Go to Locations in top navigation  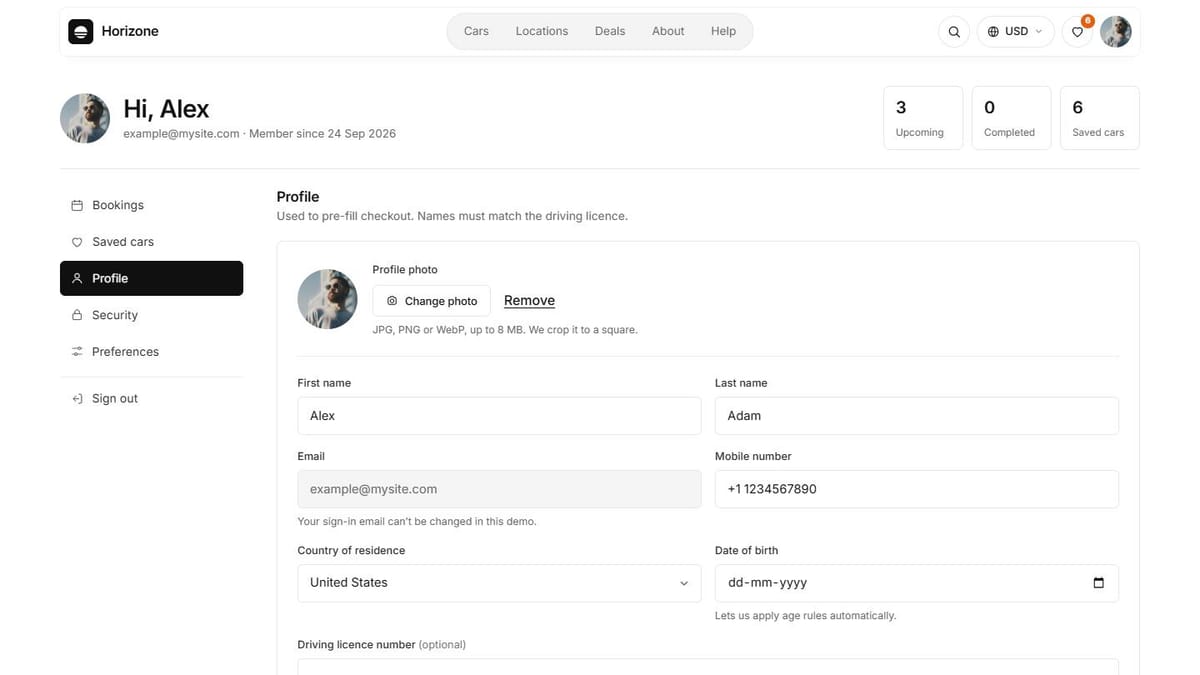coord(542,31)
